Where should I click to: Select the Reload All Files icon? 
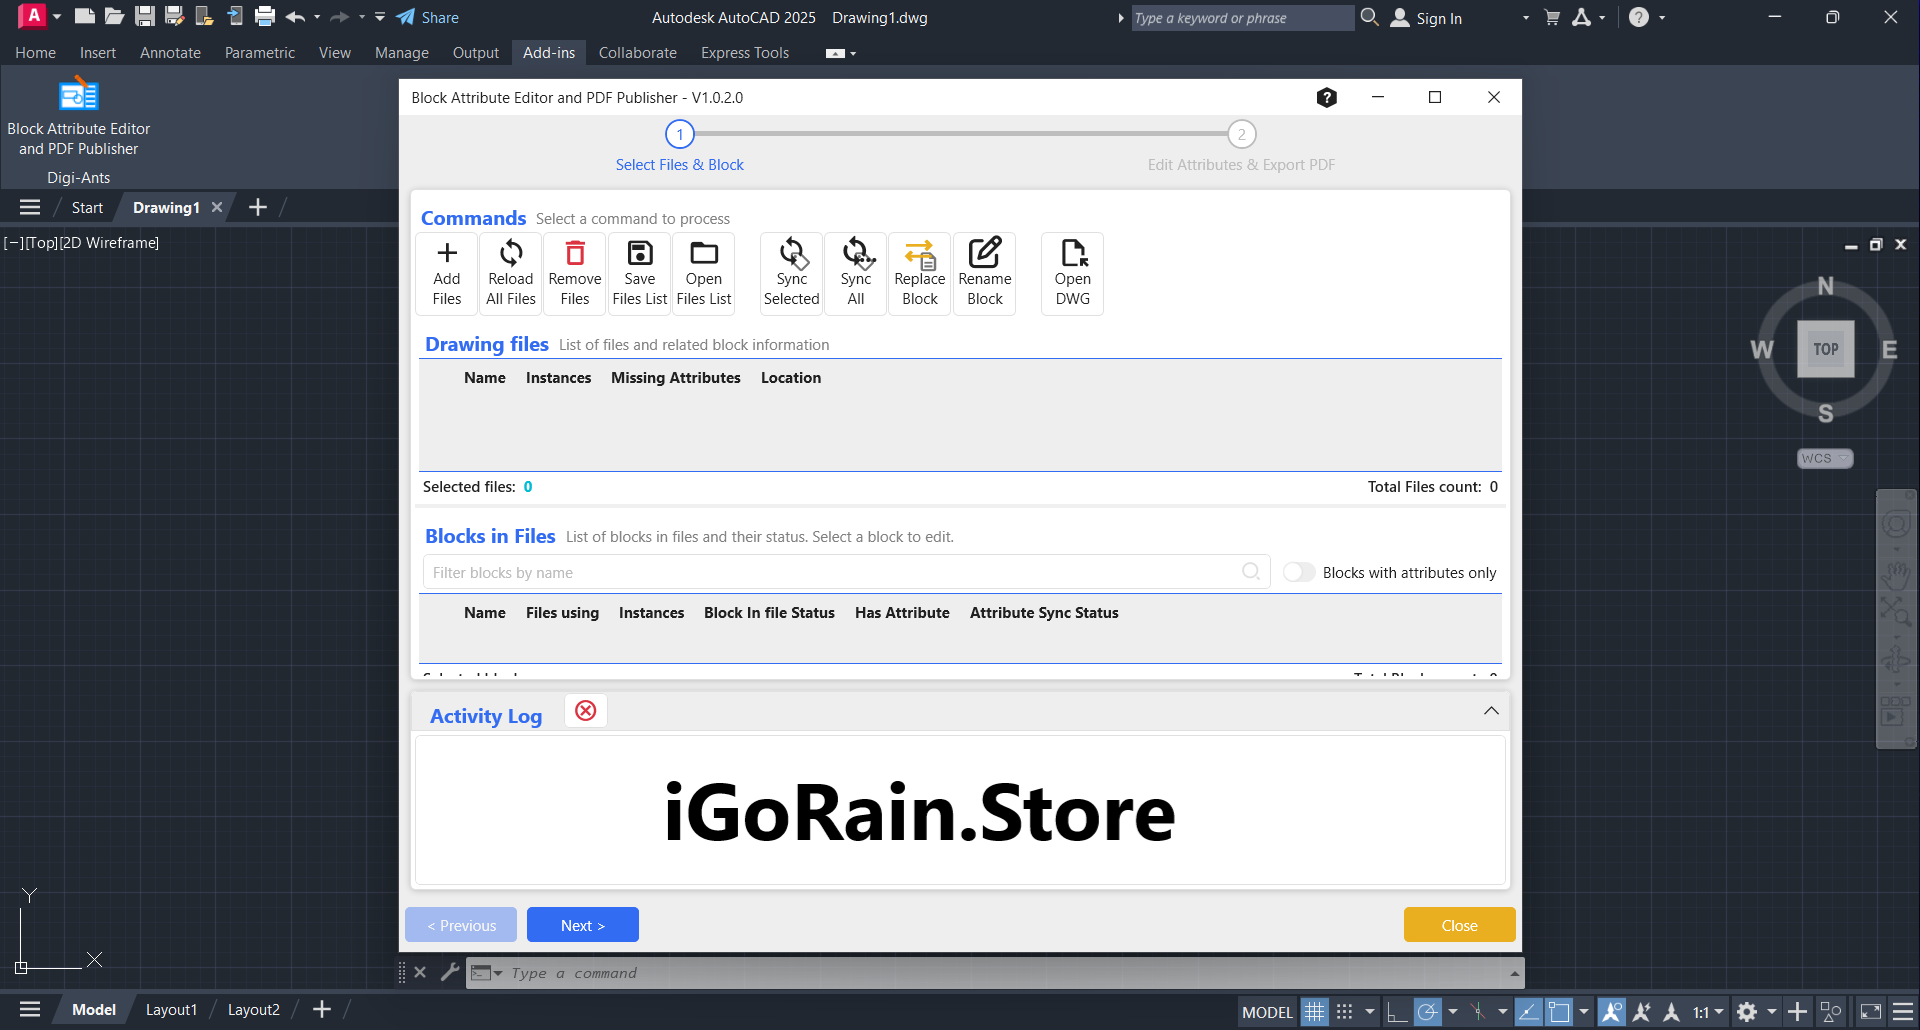pos(510,273)
